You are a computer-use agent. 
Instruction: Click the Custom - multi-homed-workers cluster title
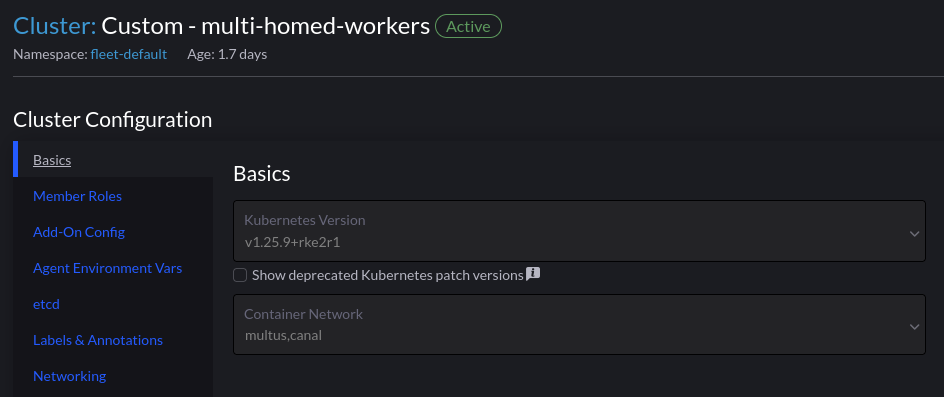pos(266,26)
